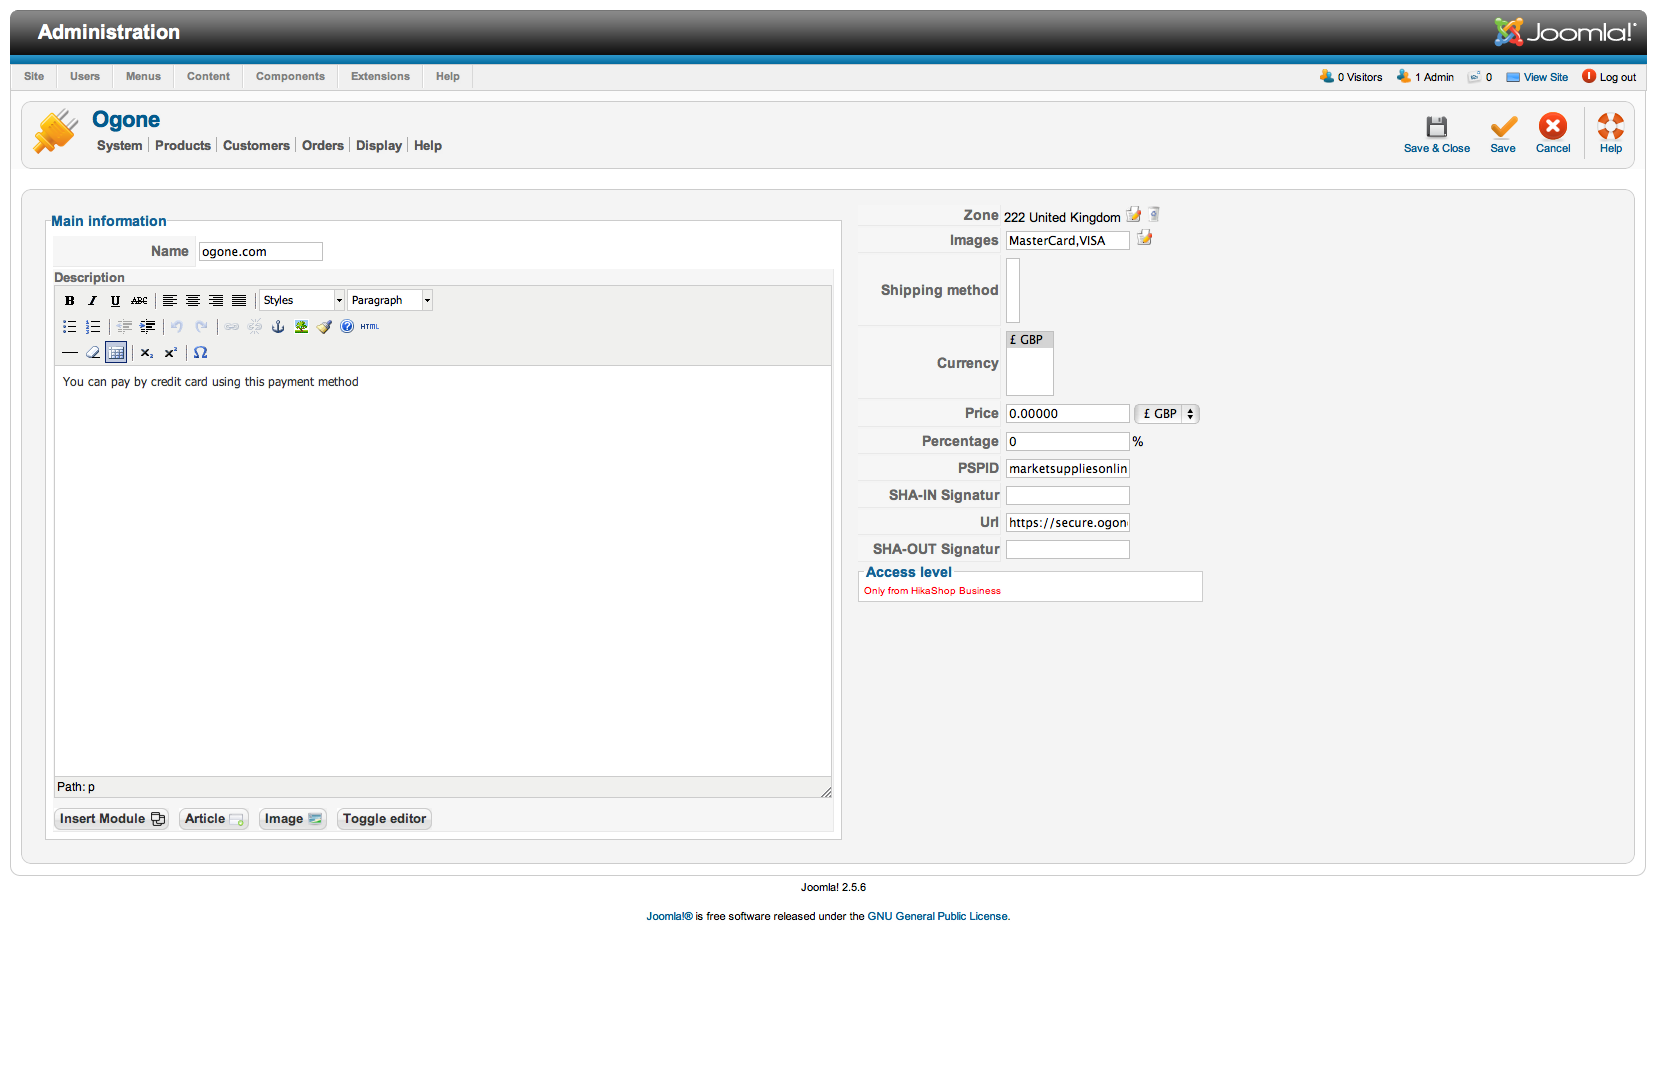Open the Extensions menu

click(x=380, y=76)
